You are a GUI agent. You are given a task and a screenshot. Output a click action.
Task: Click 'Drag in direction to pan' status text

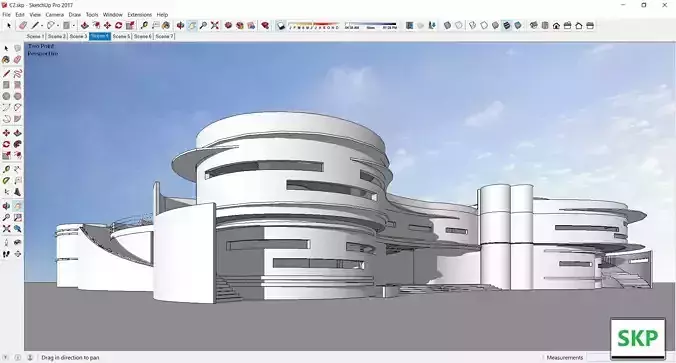point(70,357)
